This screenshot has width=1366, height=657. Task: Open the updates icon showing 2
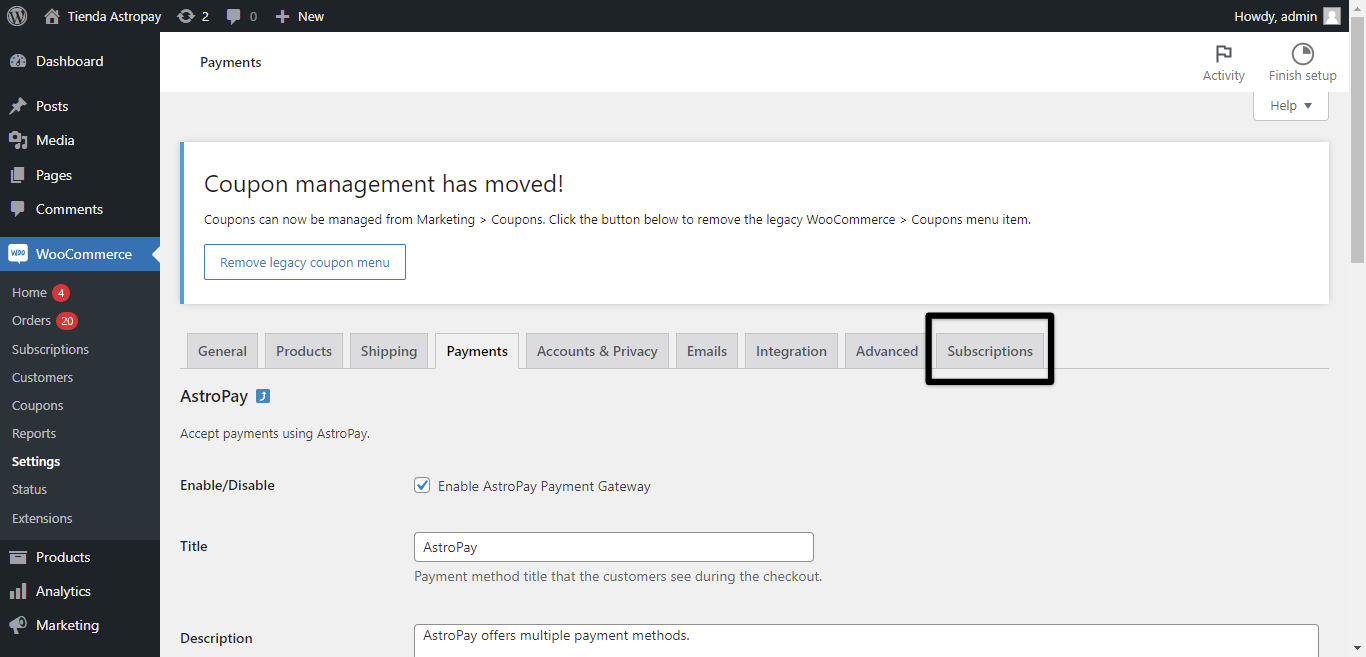(x=186, y=16)
